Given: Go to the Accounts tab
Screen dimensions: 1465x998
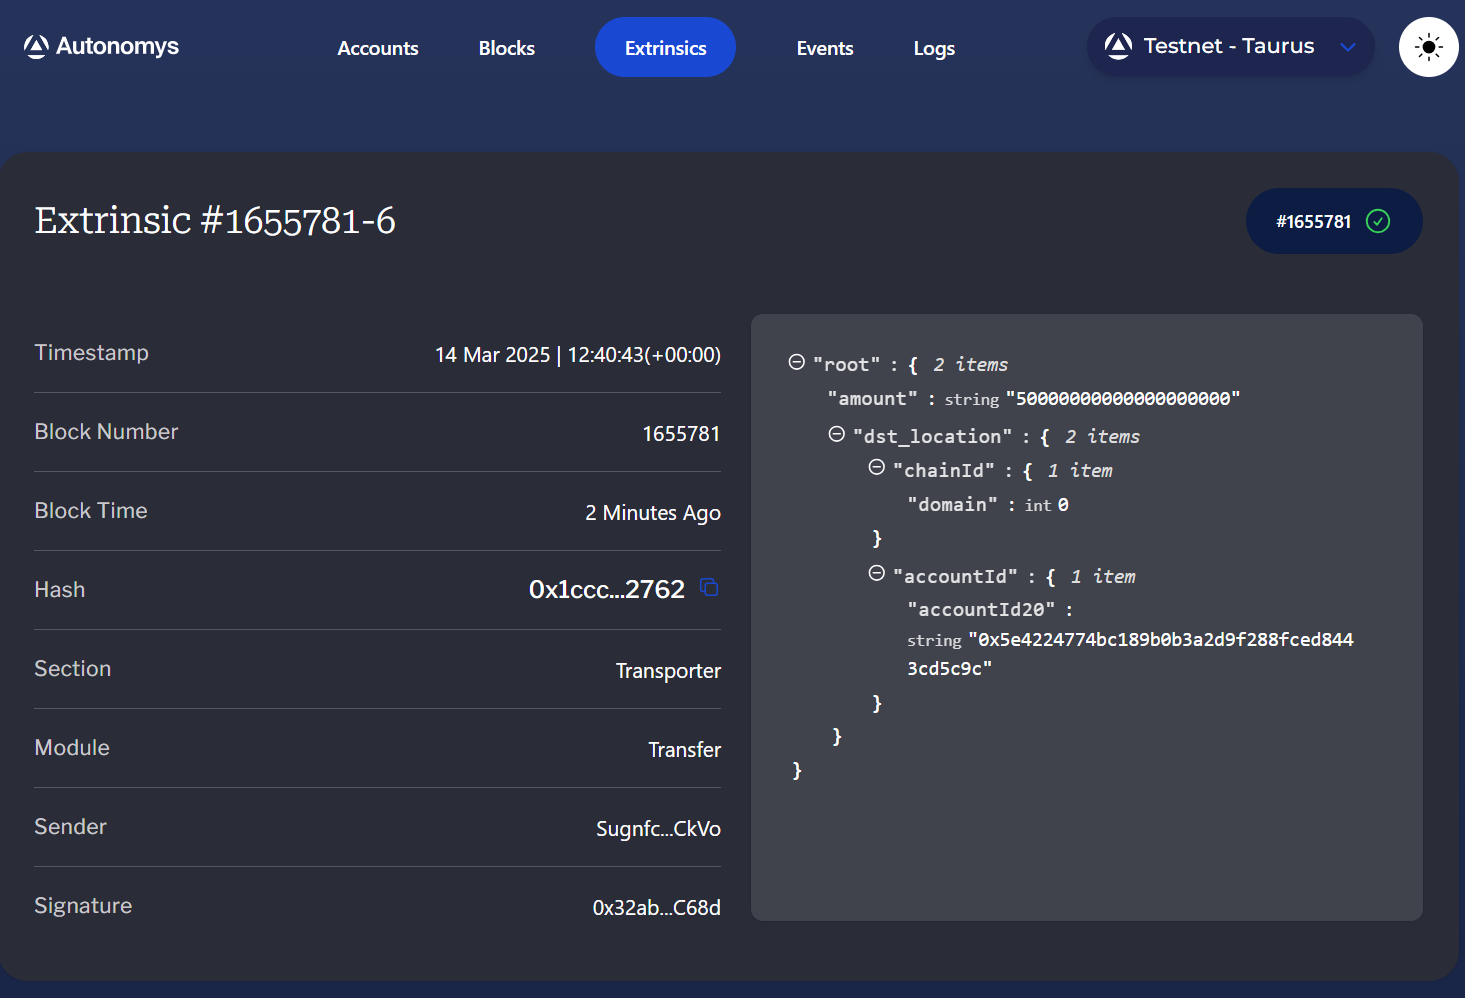Looking at the screenshot, I should coord(378,48).
